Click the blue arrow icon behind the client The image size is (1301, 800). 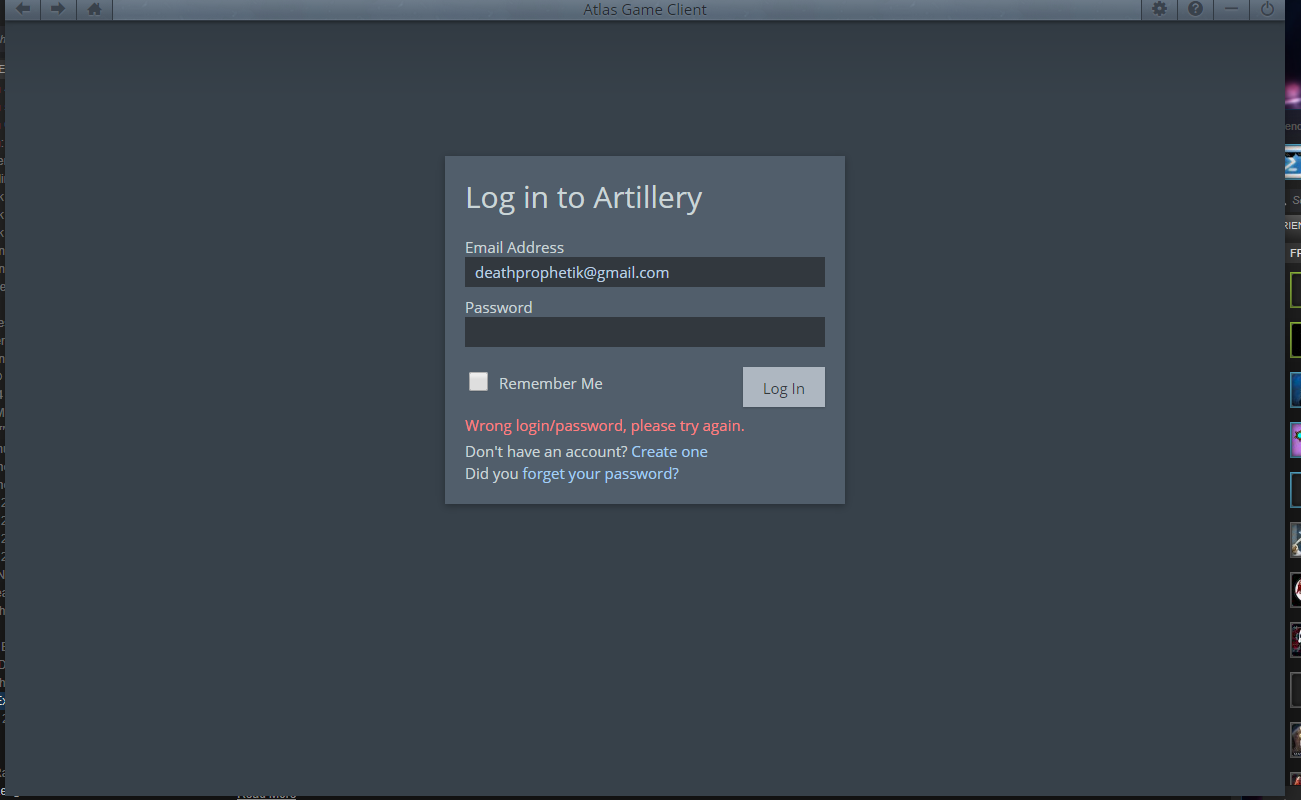coord(1293,164)
